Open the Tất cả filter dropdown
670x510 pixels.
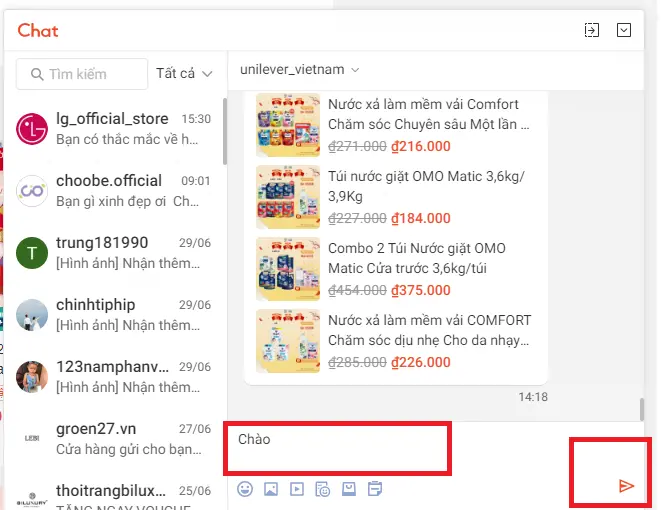(x=184, y=73)
